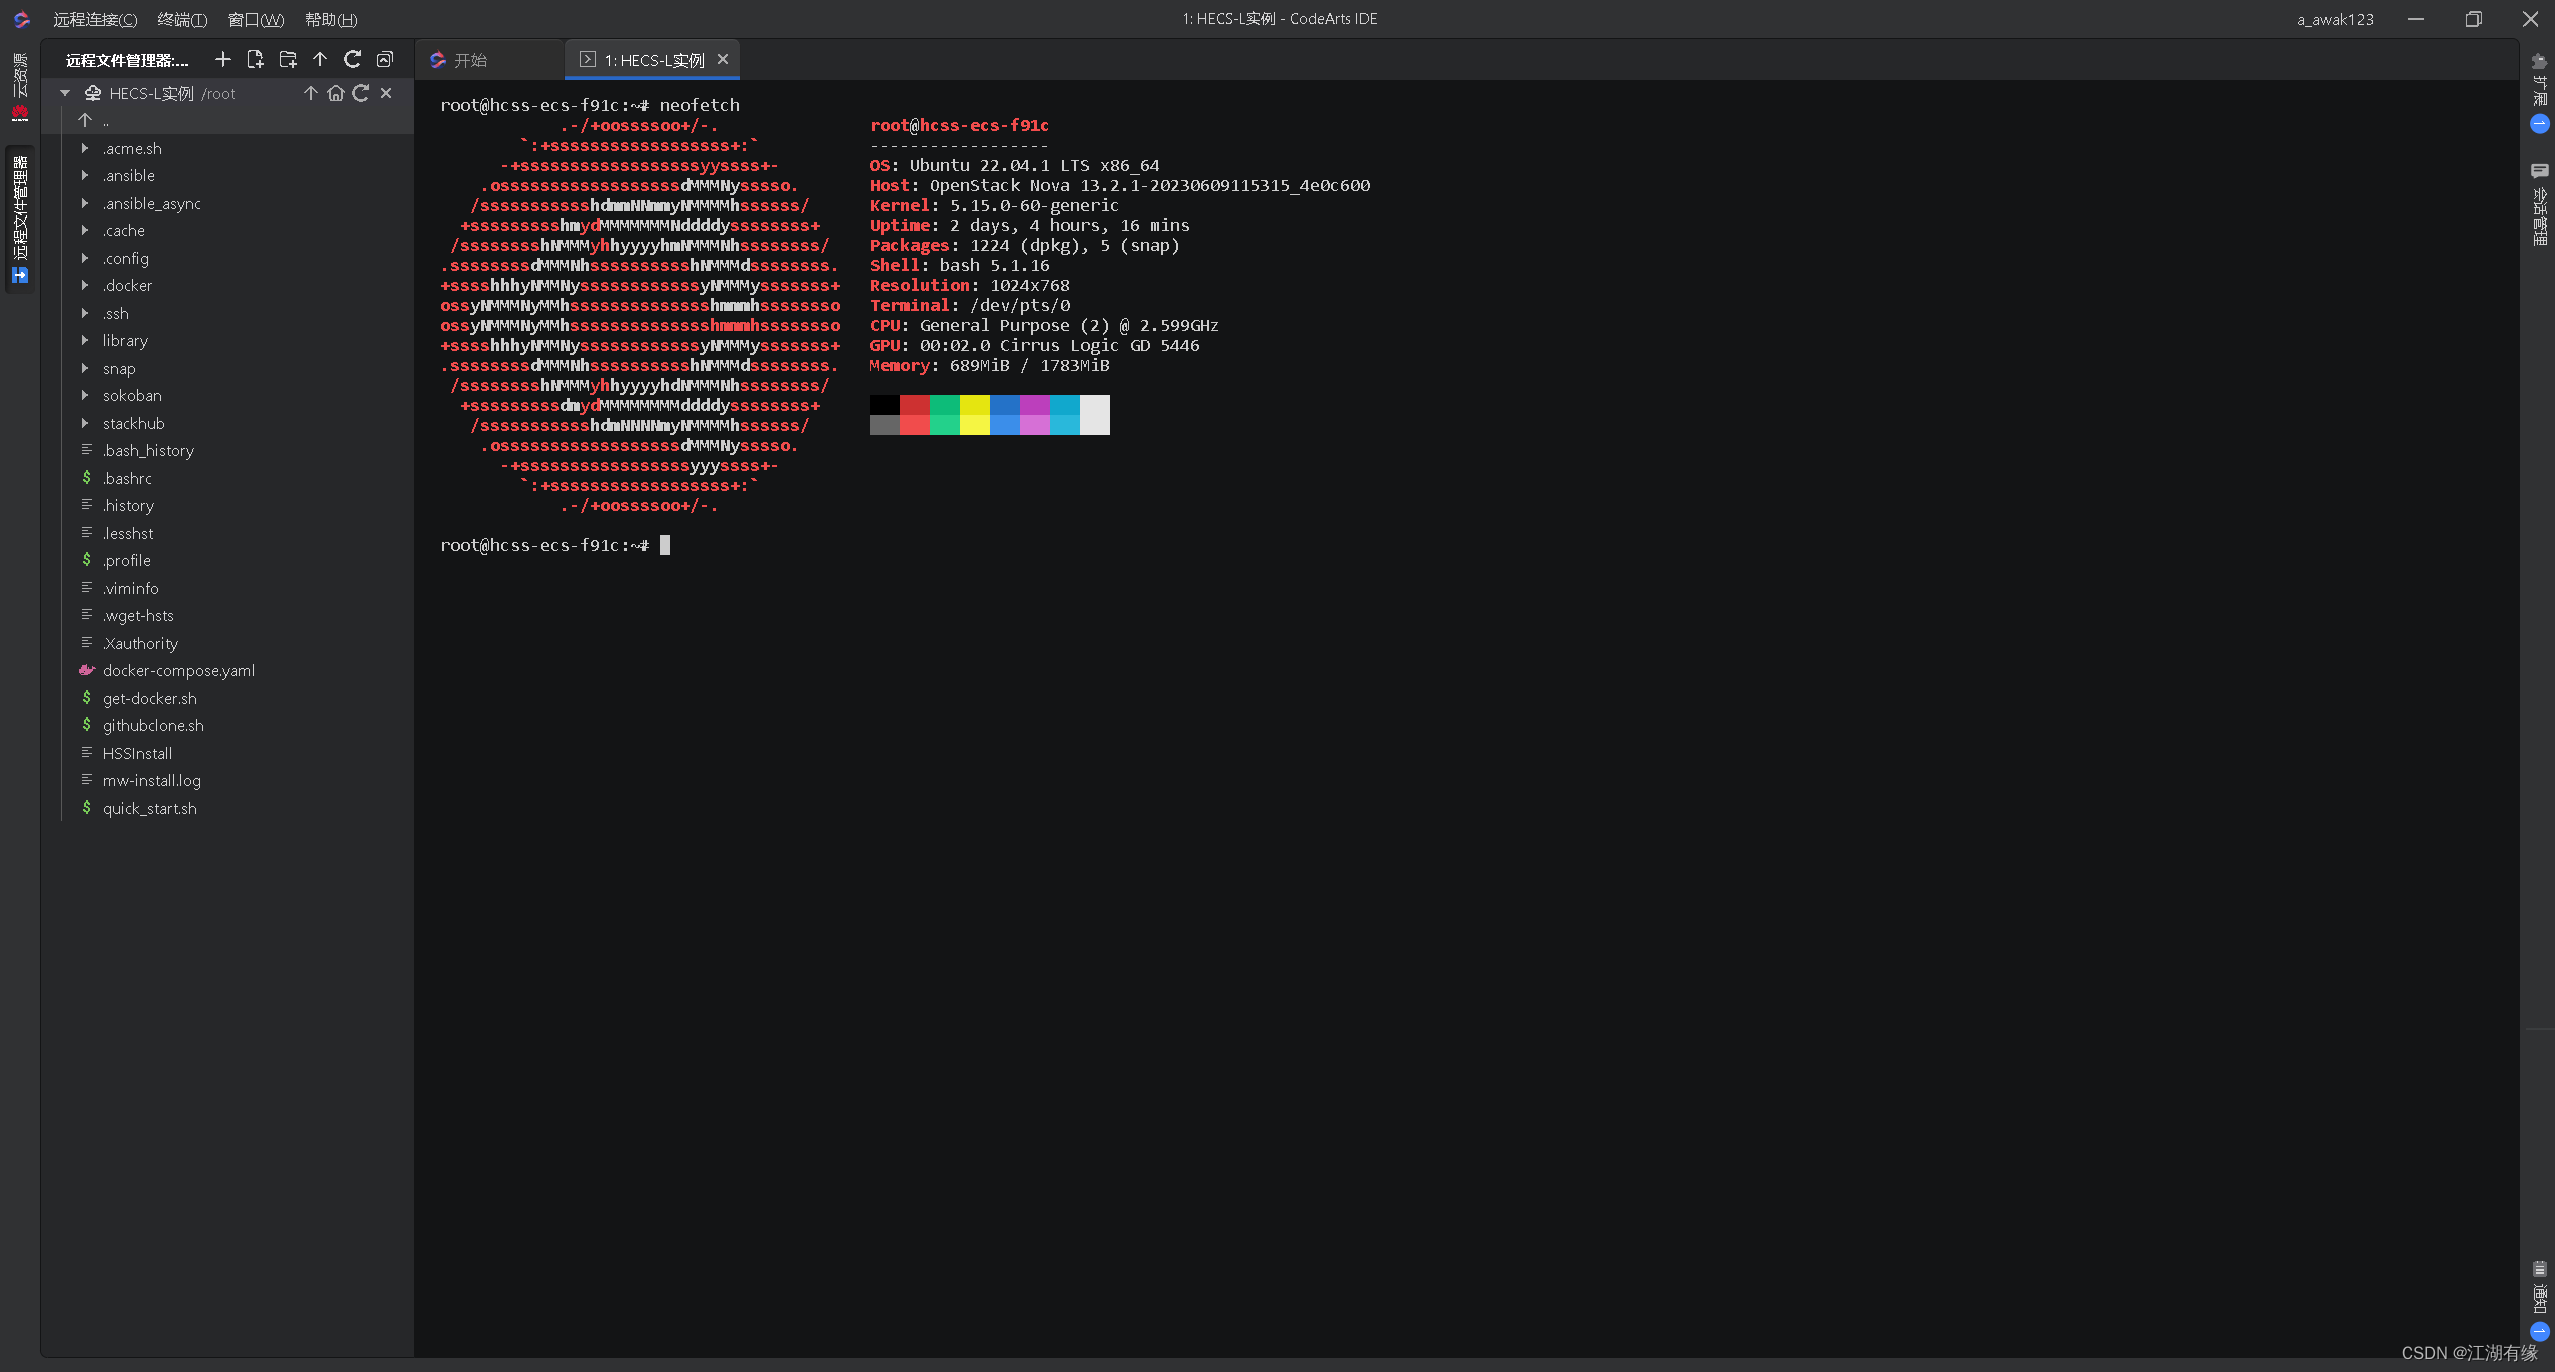The image size is (2555, 1372).
Task: Open the docker-compose.yaml file
Action: click(178, 671)
